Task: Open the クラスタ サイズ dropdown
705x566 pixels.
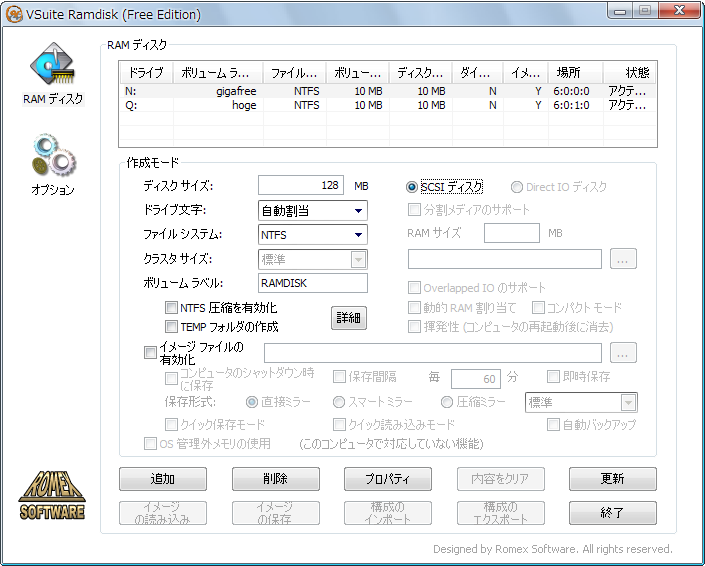Action: tap(312, 259)
